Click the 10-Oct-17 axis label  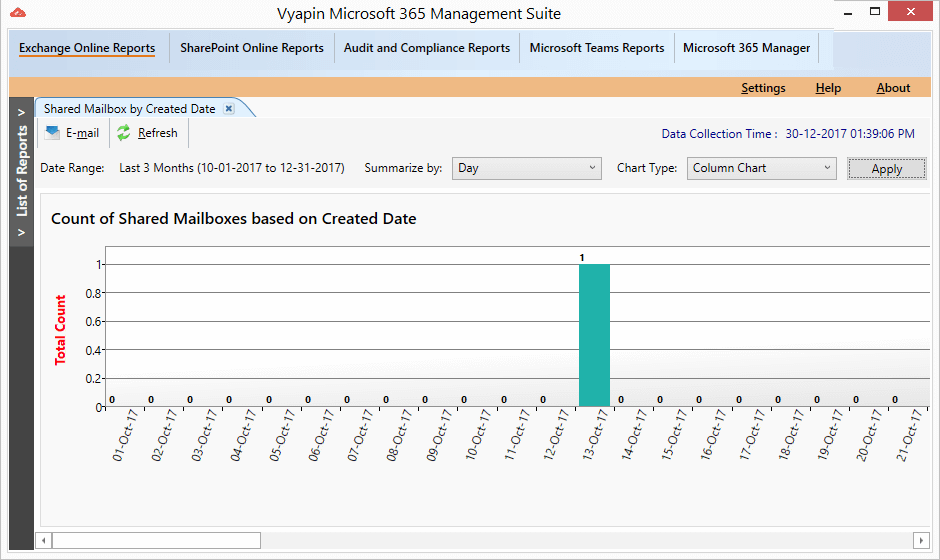pos(478,435)
